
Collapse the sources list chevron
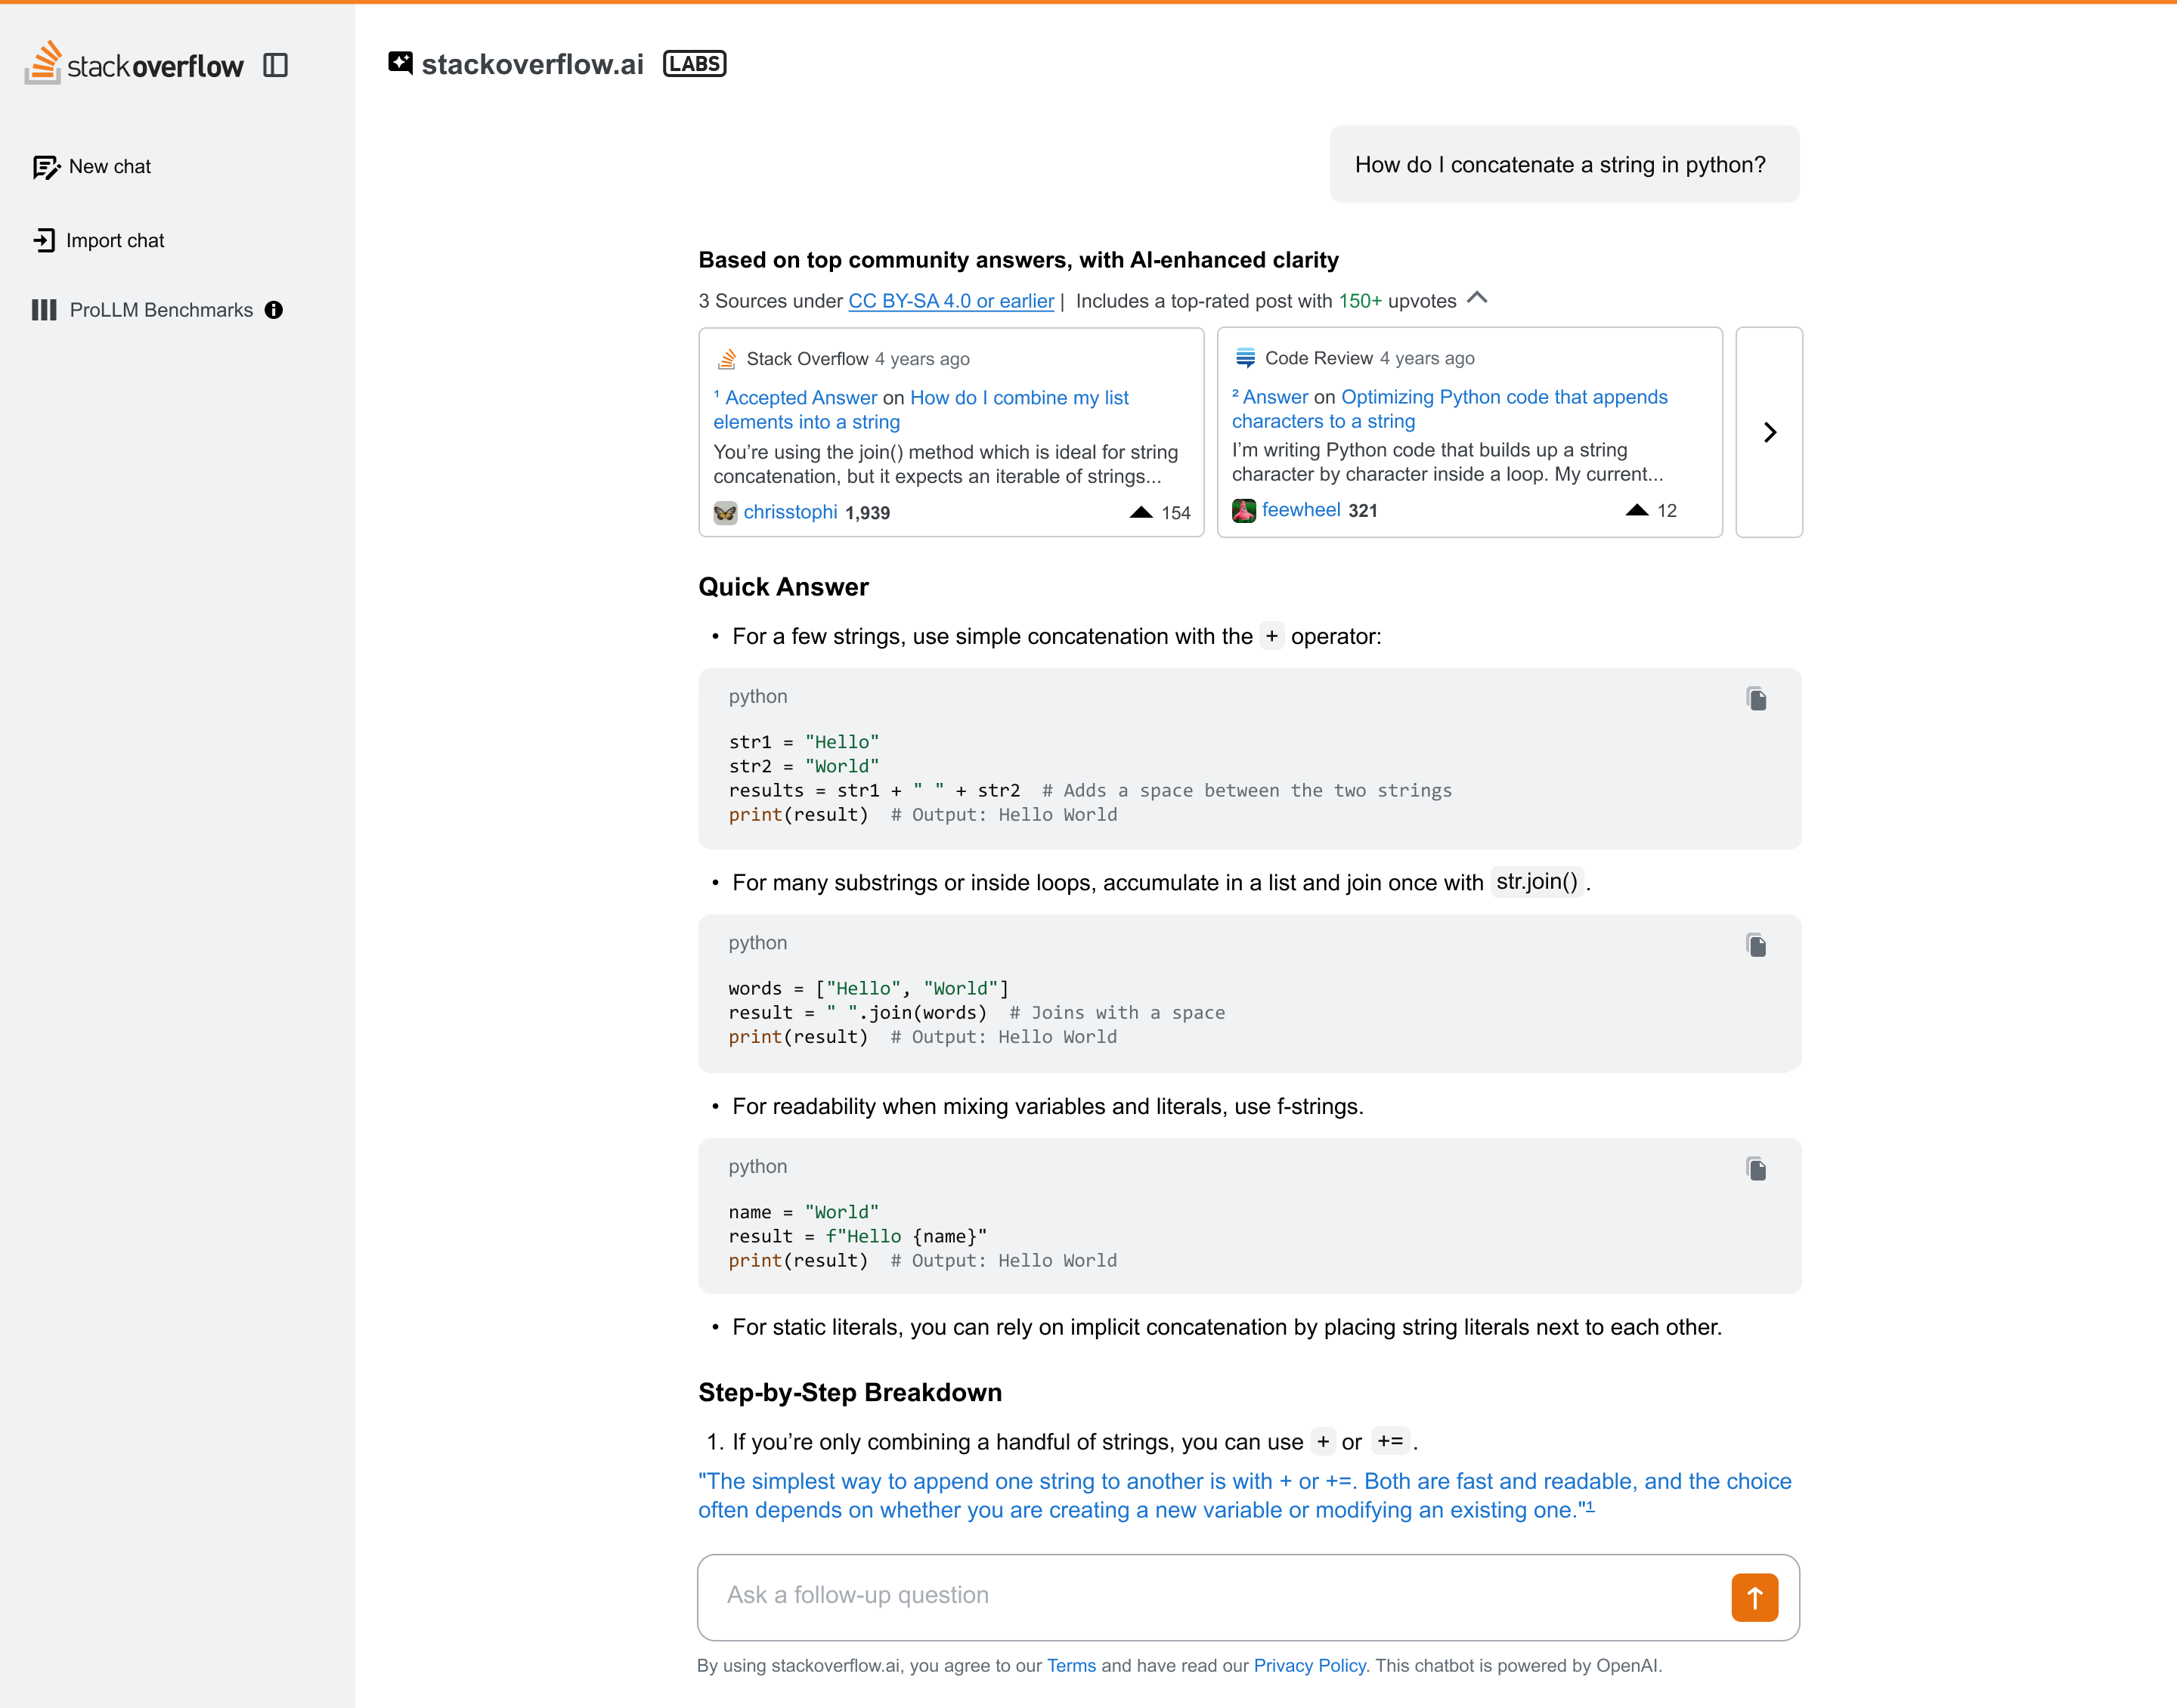1477,299
